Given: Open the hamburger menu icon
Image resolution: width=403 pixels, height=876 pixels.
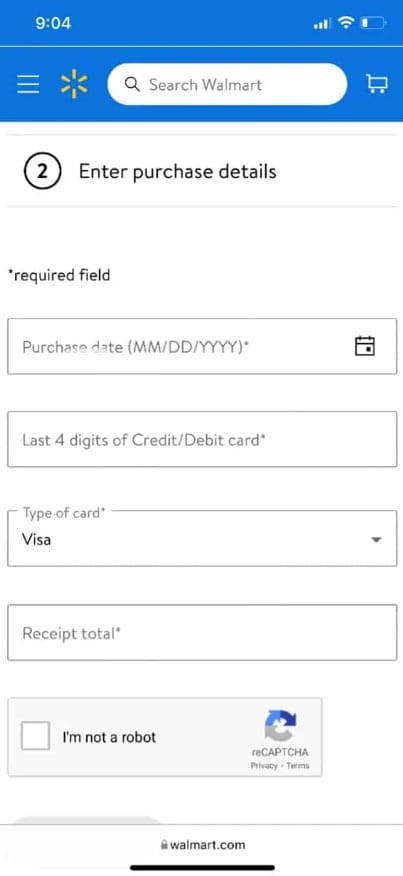Looking at the screenshot, I should click(x=28, y=84).
